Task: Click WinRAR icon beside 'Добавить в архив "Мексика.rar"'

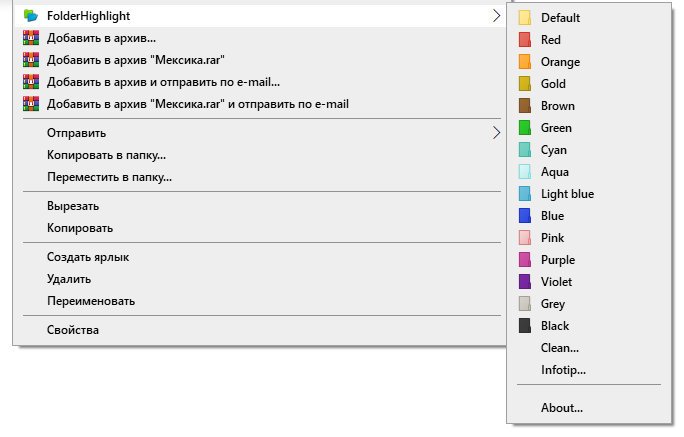Action: 31,60
